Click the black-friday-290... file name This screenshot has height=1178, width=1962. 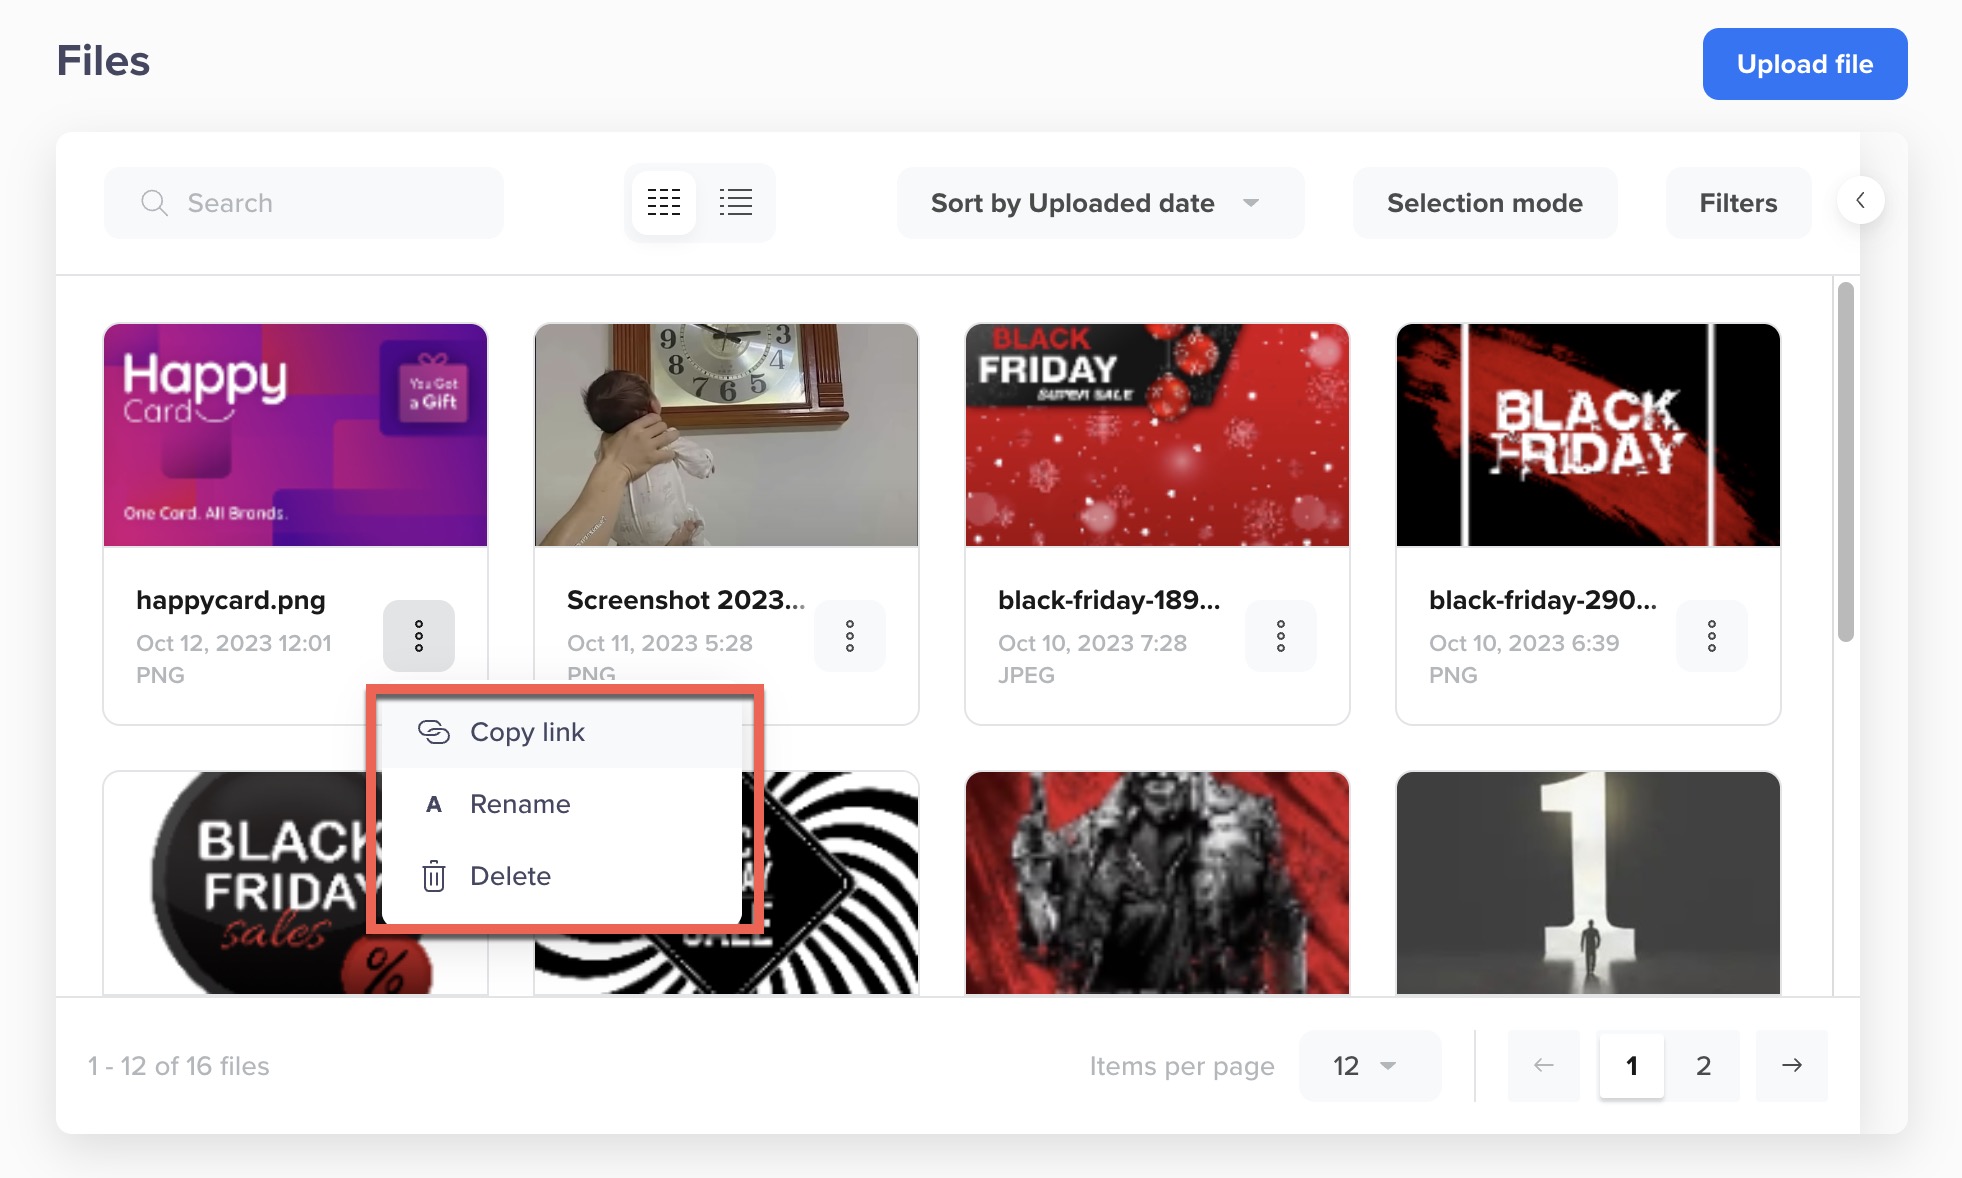[1543, 600]
